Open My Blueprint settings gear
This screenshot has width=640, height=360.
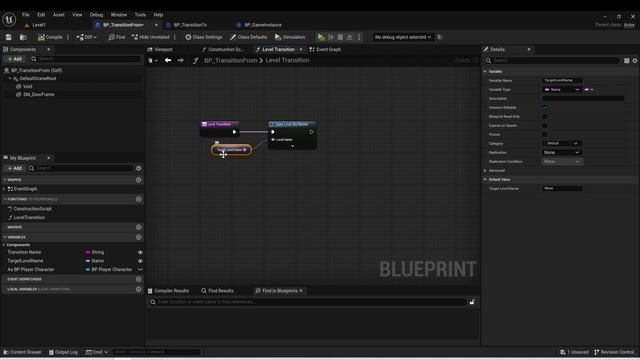click(139, 168)
